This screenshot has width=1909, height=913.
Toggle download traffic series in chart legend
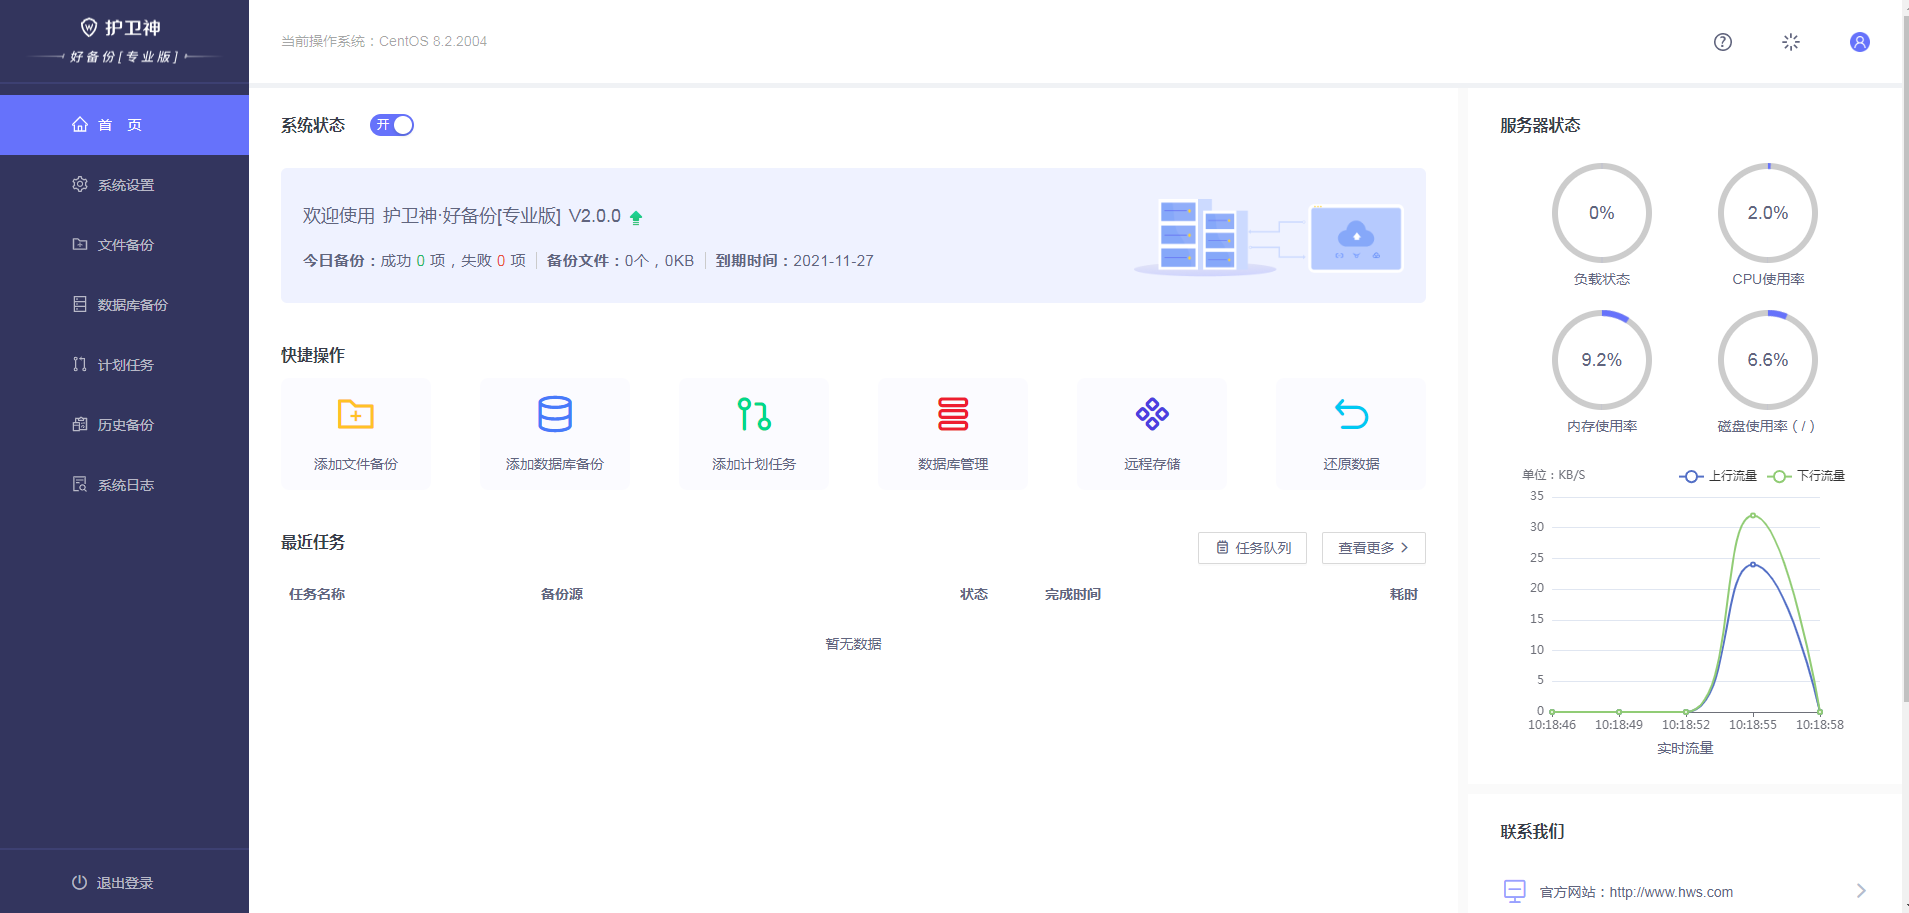(1806, 476)
